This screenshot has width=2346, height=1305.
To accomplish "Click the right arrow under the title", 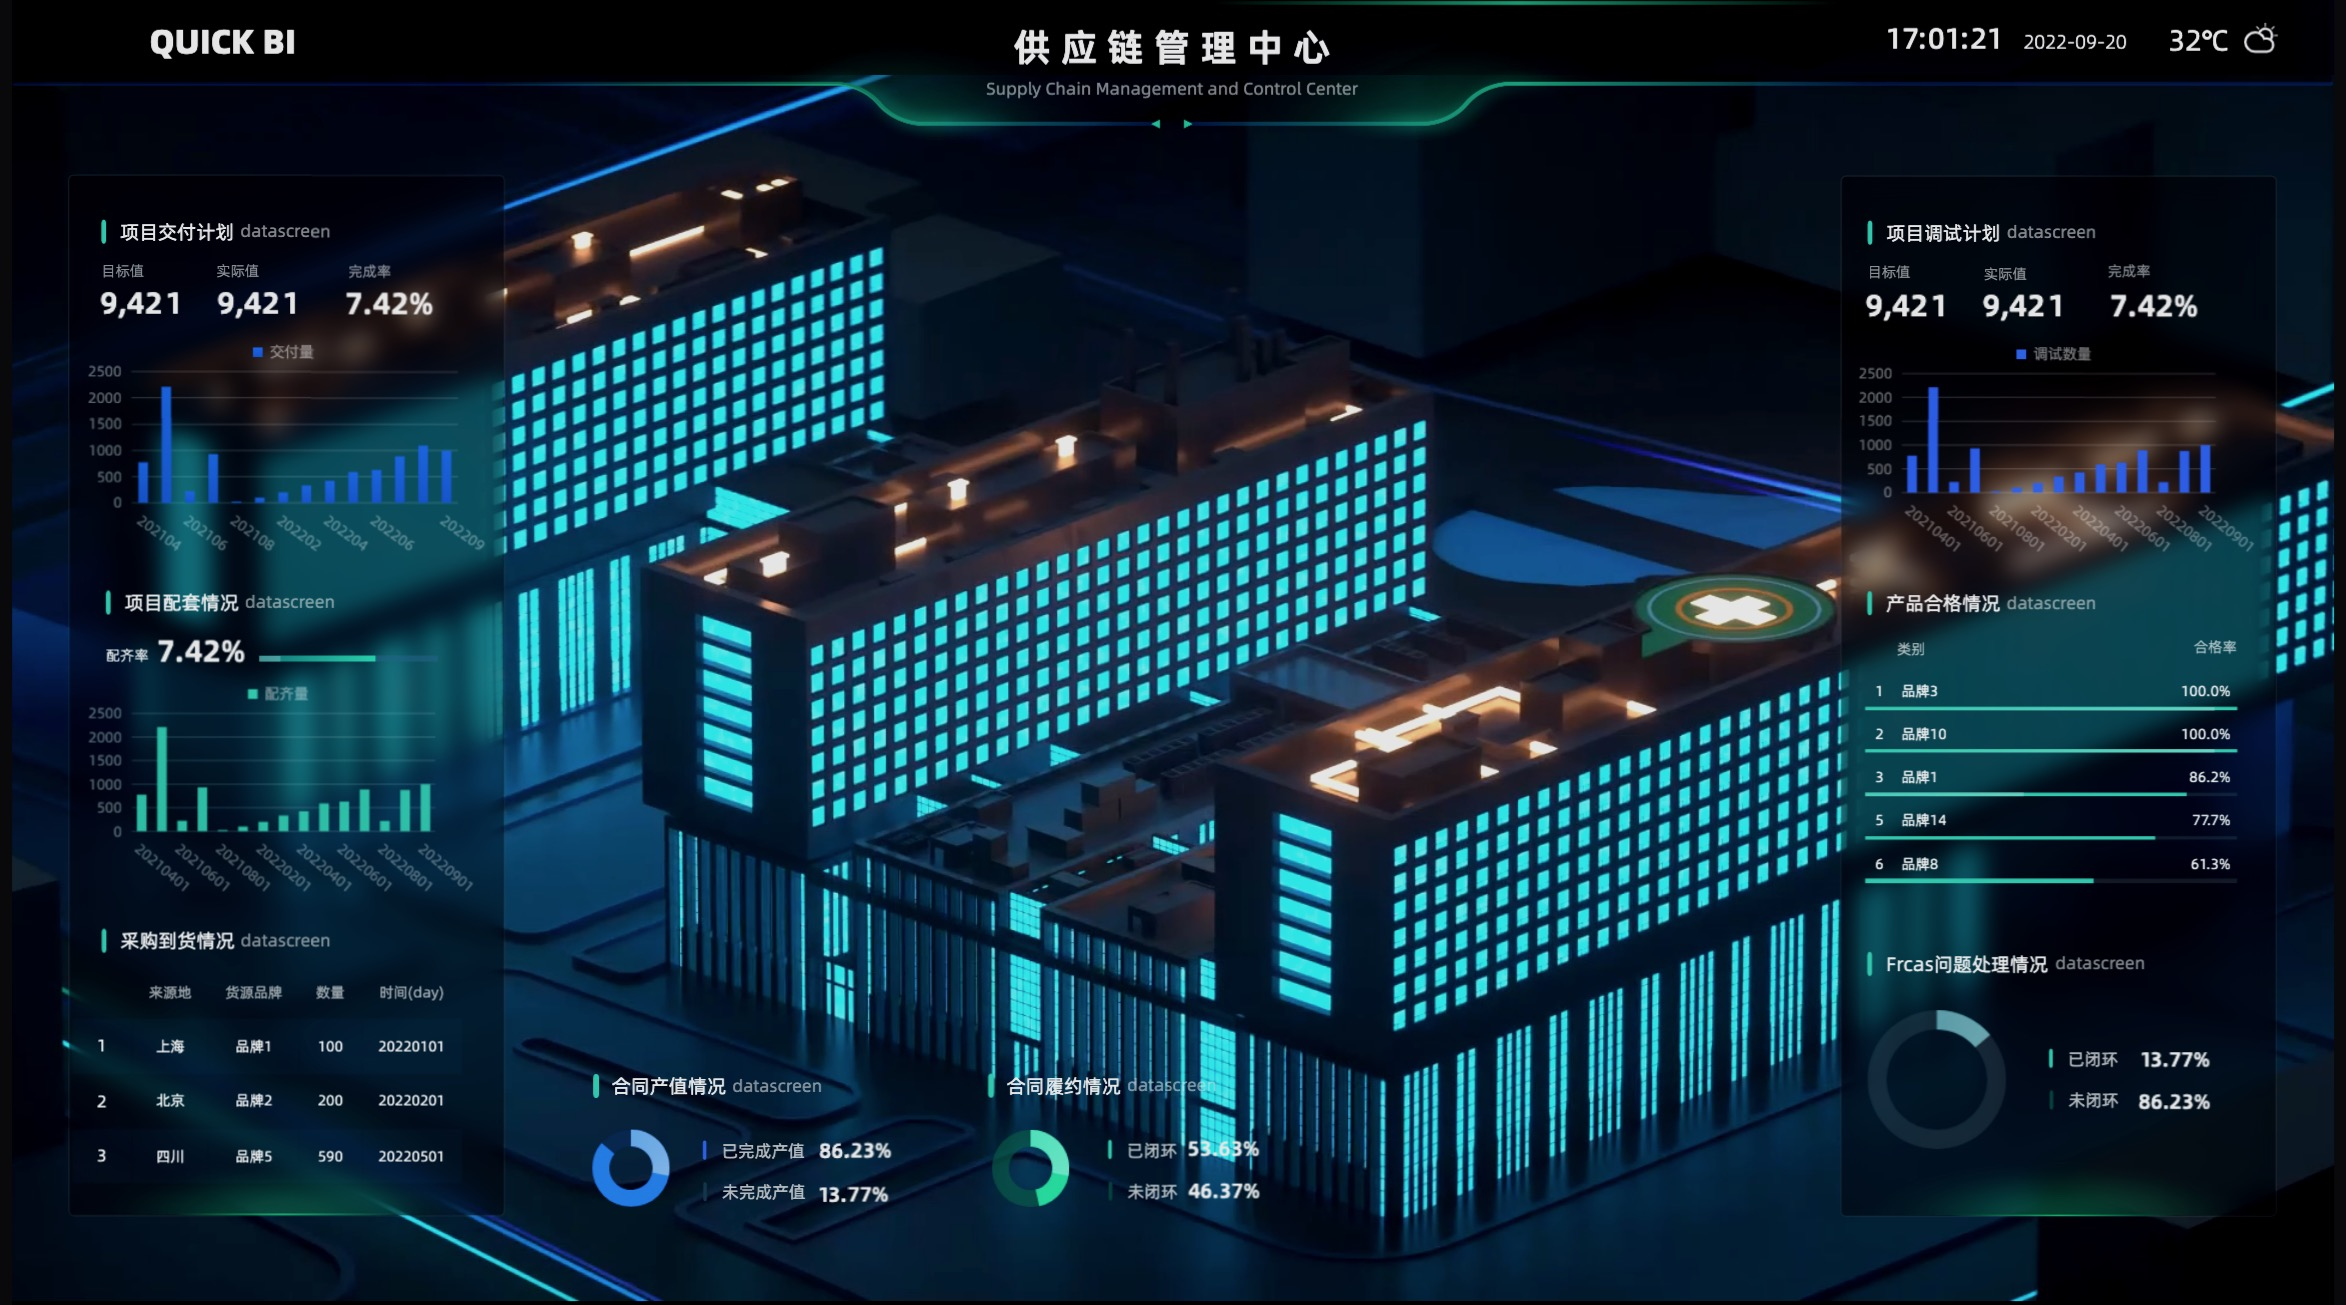I will coord(1188,124).
